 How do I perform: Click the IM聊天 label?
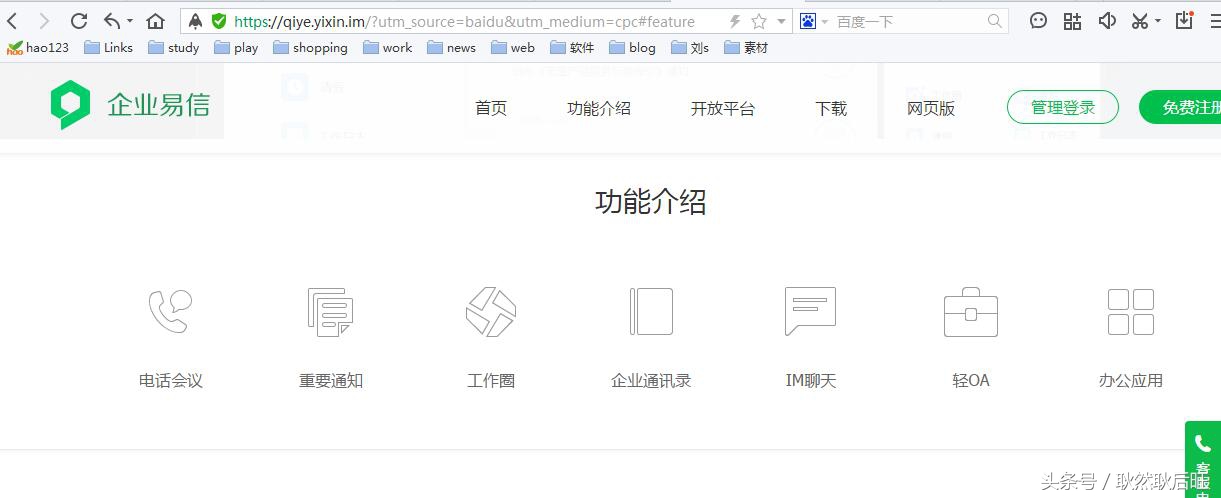[811, 380]
